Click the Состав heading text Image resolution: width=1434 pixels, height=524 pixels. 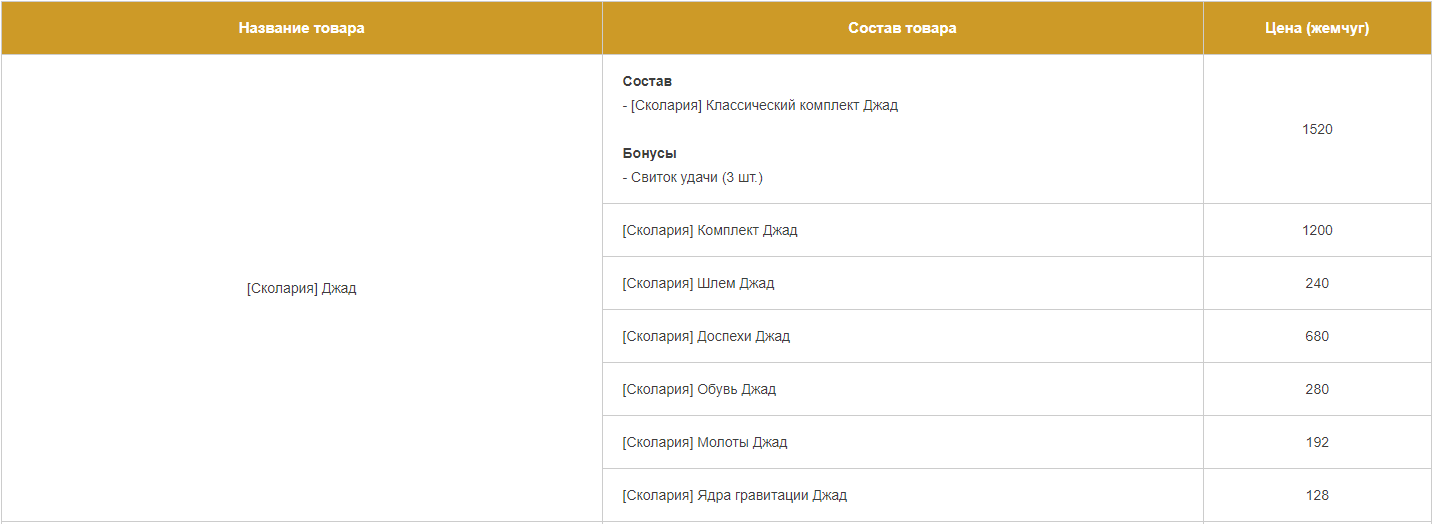[x=647, y=81]
